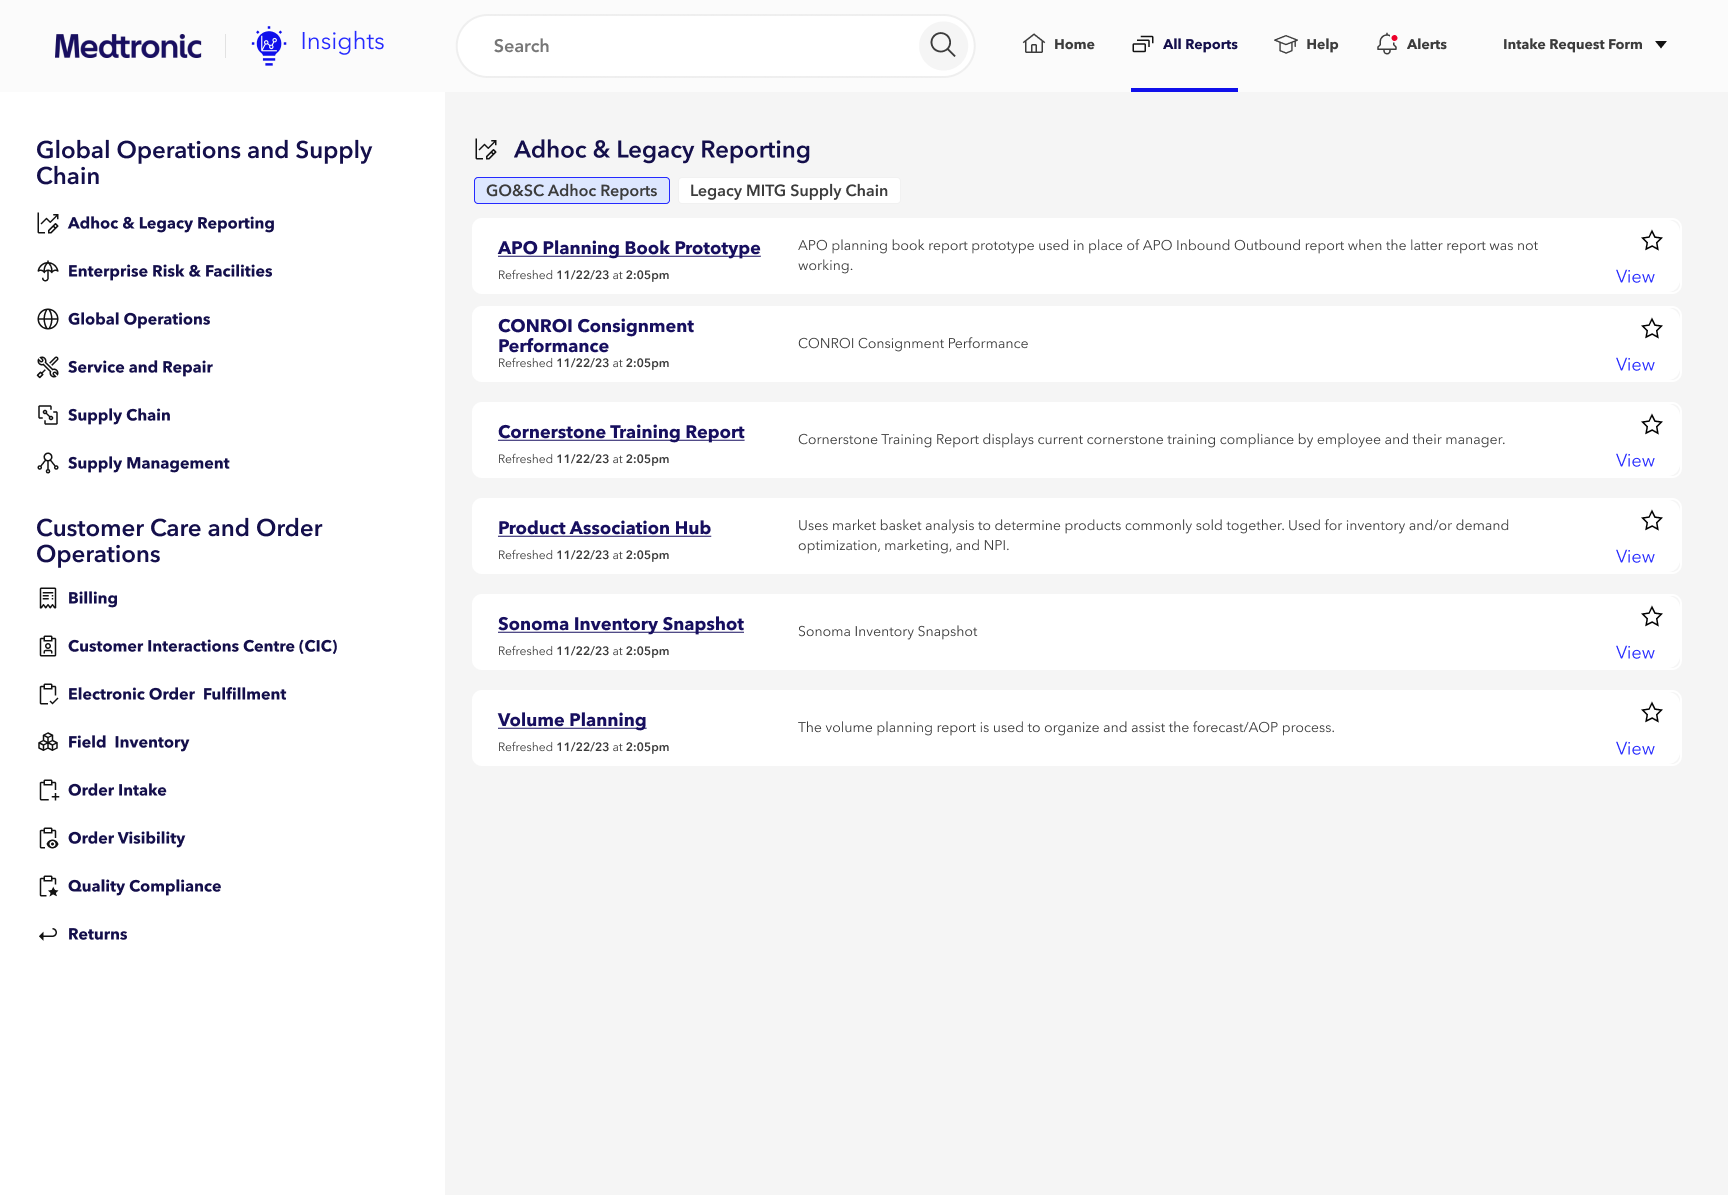Click the Billing receipt icon
Viewport: 1728px width, 1195px height.
48,598
